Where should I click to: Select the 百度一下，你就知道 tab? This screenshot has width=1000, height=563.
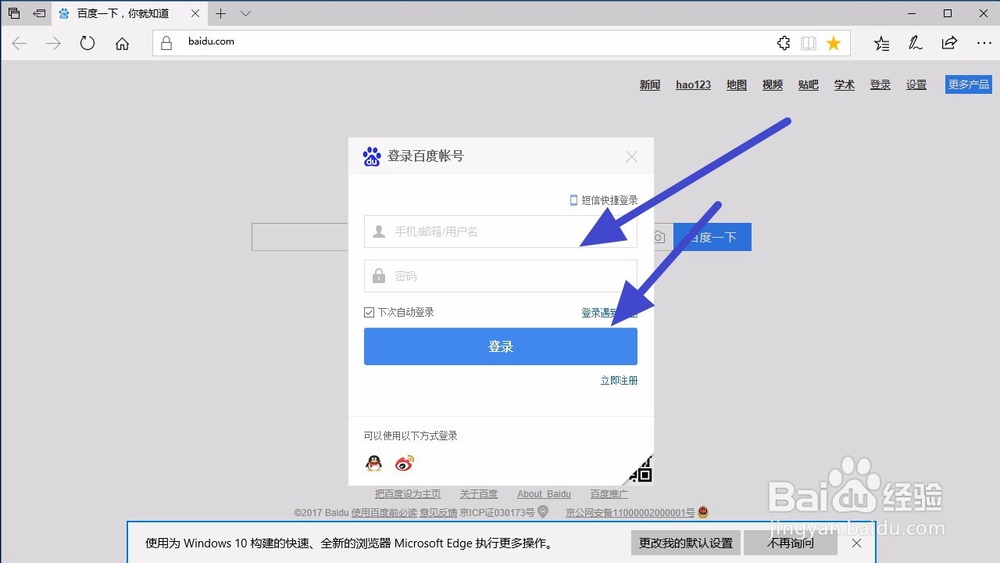(123, 13)
